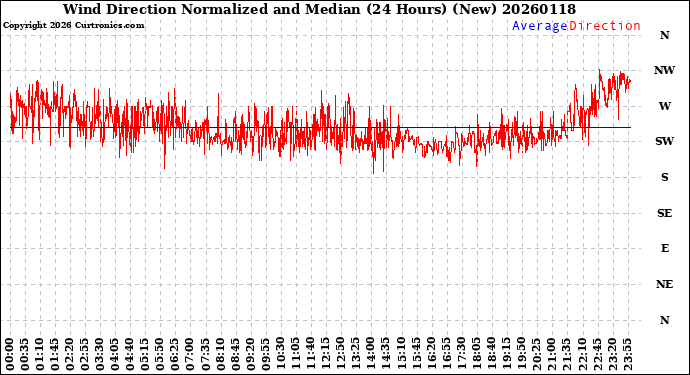690x375 pixels.
Task: Click the 23:55 time label
Action: pos(627,355)
